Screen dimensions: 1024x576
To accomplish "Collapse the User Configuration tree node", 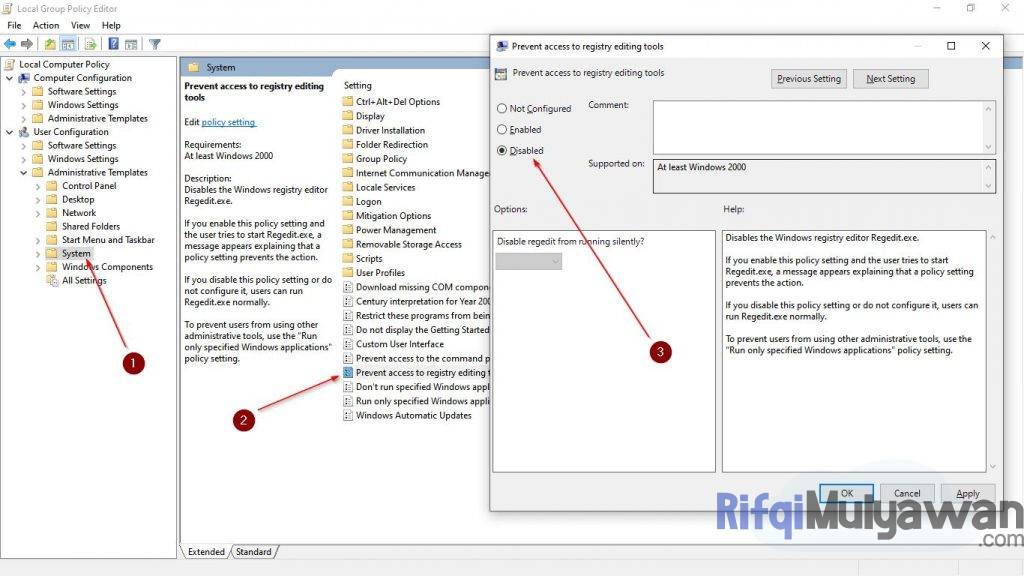I will [x=11, y=131].
